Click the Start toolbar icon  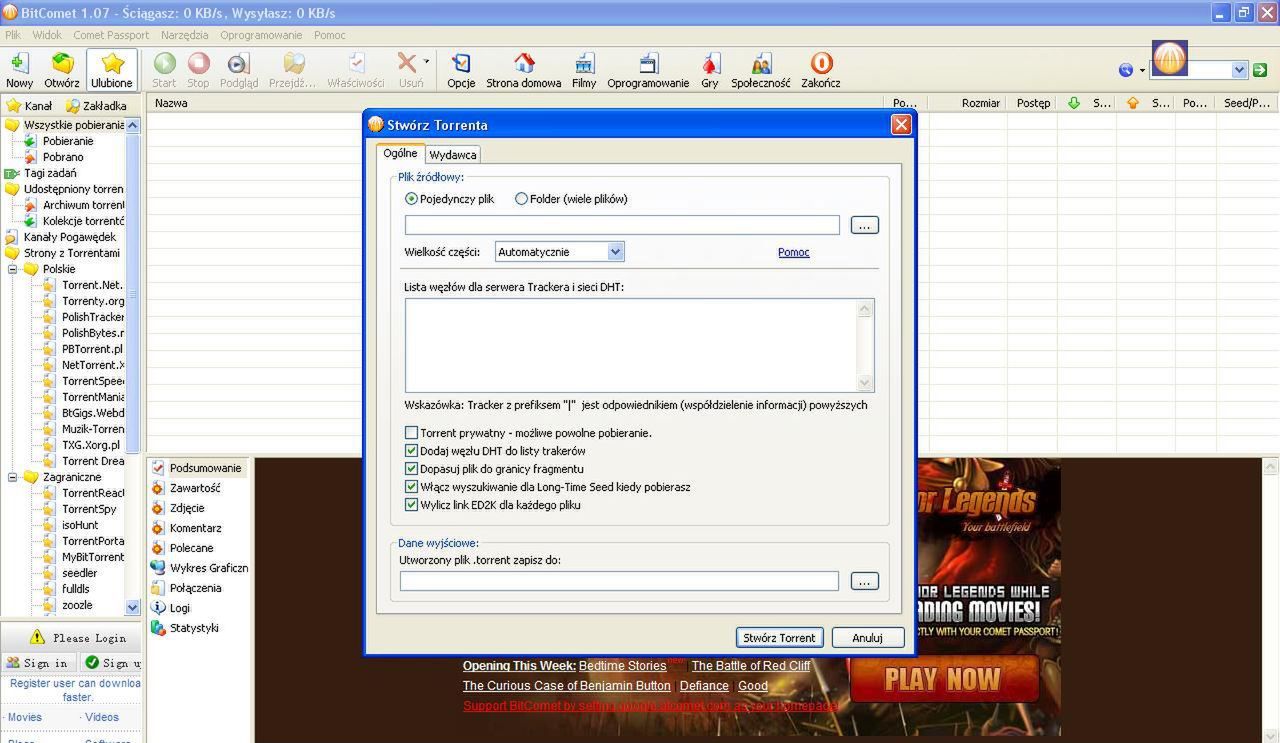coord(164,70)
